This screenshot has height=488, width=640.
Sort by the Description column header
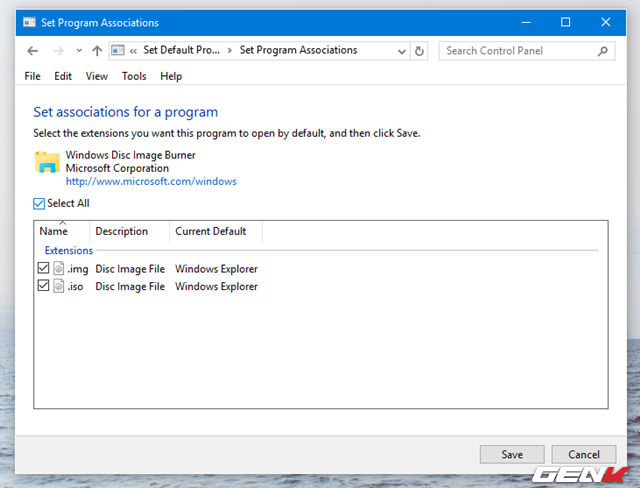point(129,231)
